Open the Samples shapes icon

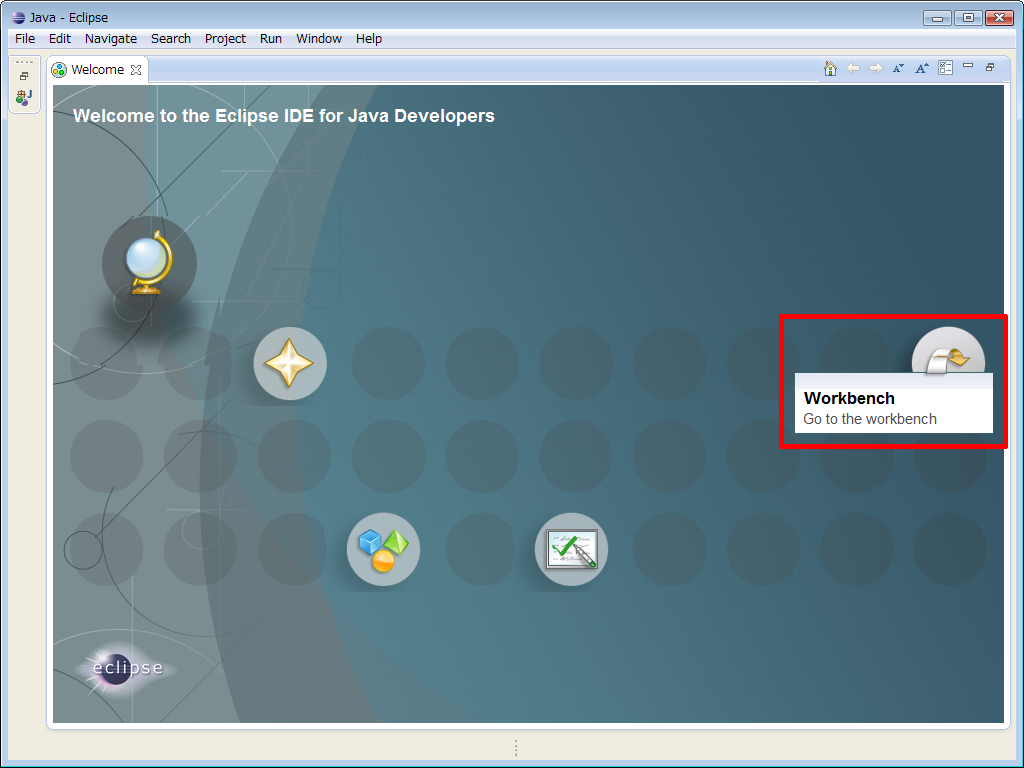[x=383, y=549]
